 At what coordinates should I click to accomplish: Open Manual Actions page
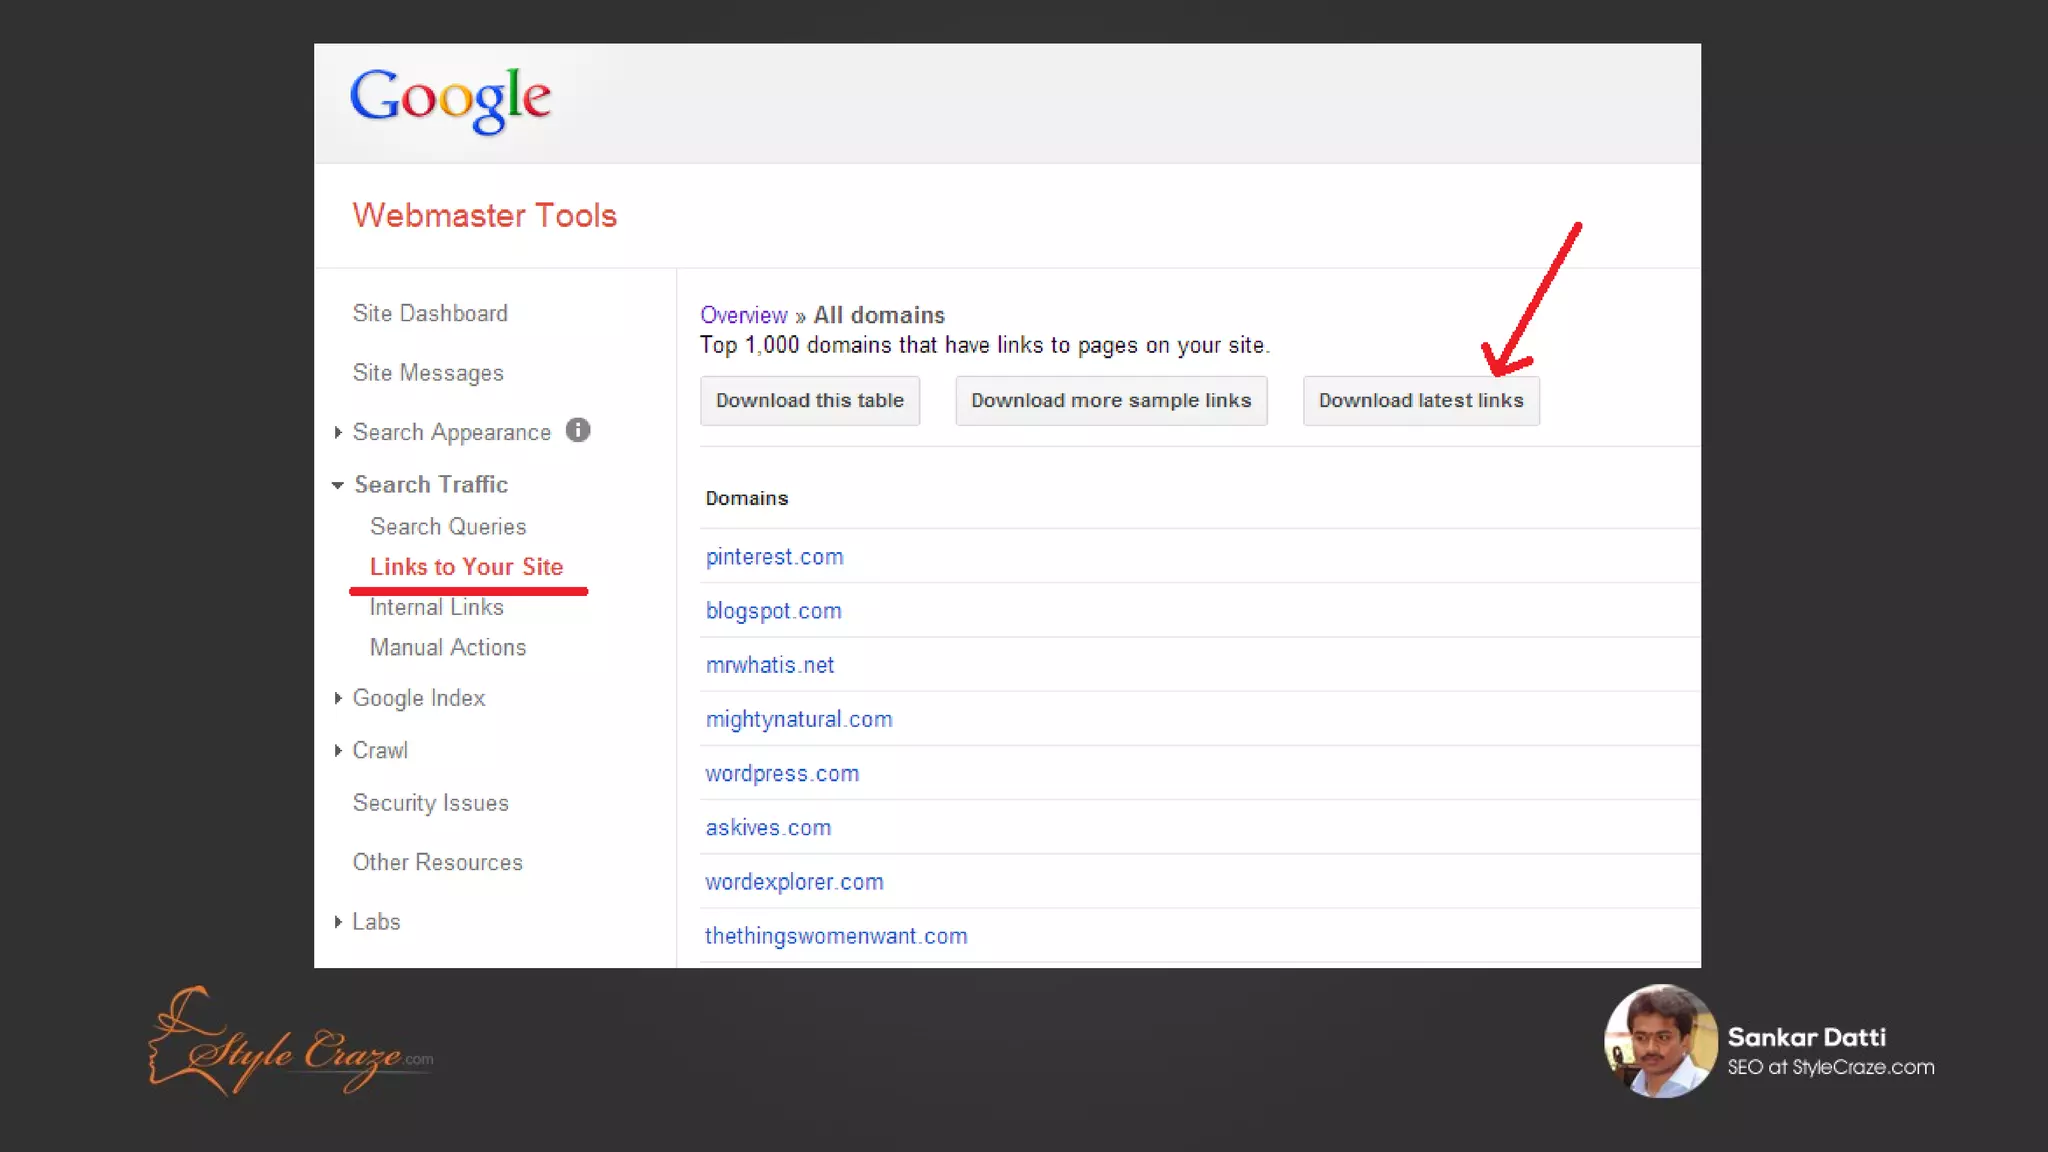[447, 647]
